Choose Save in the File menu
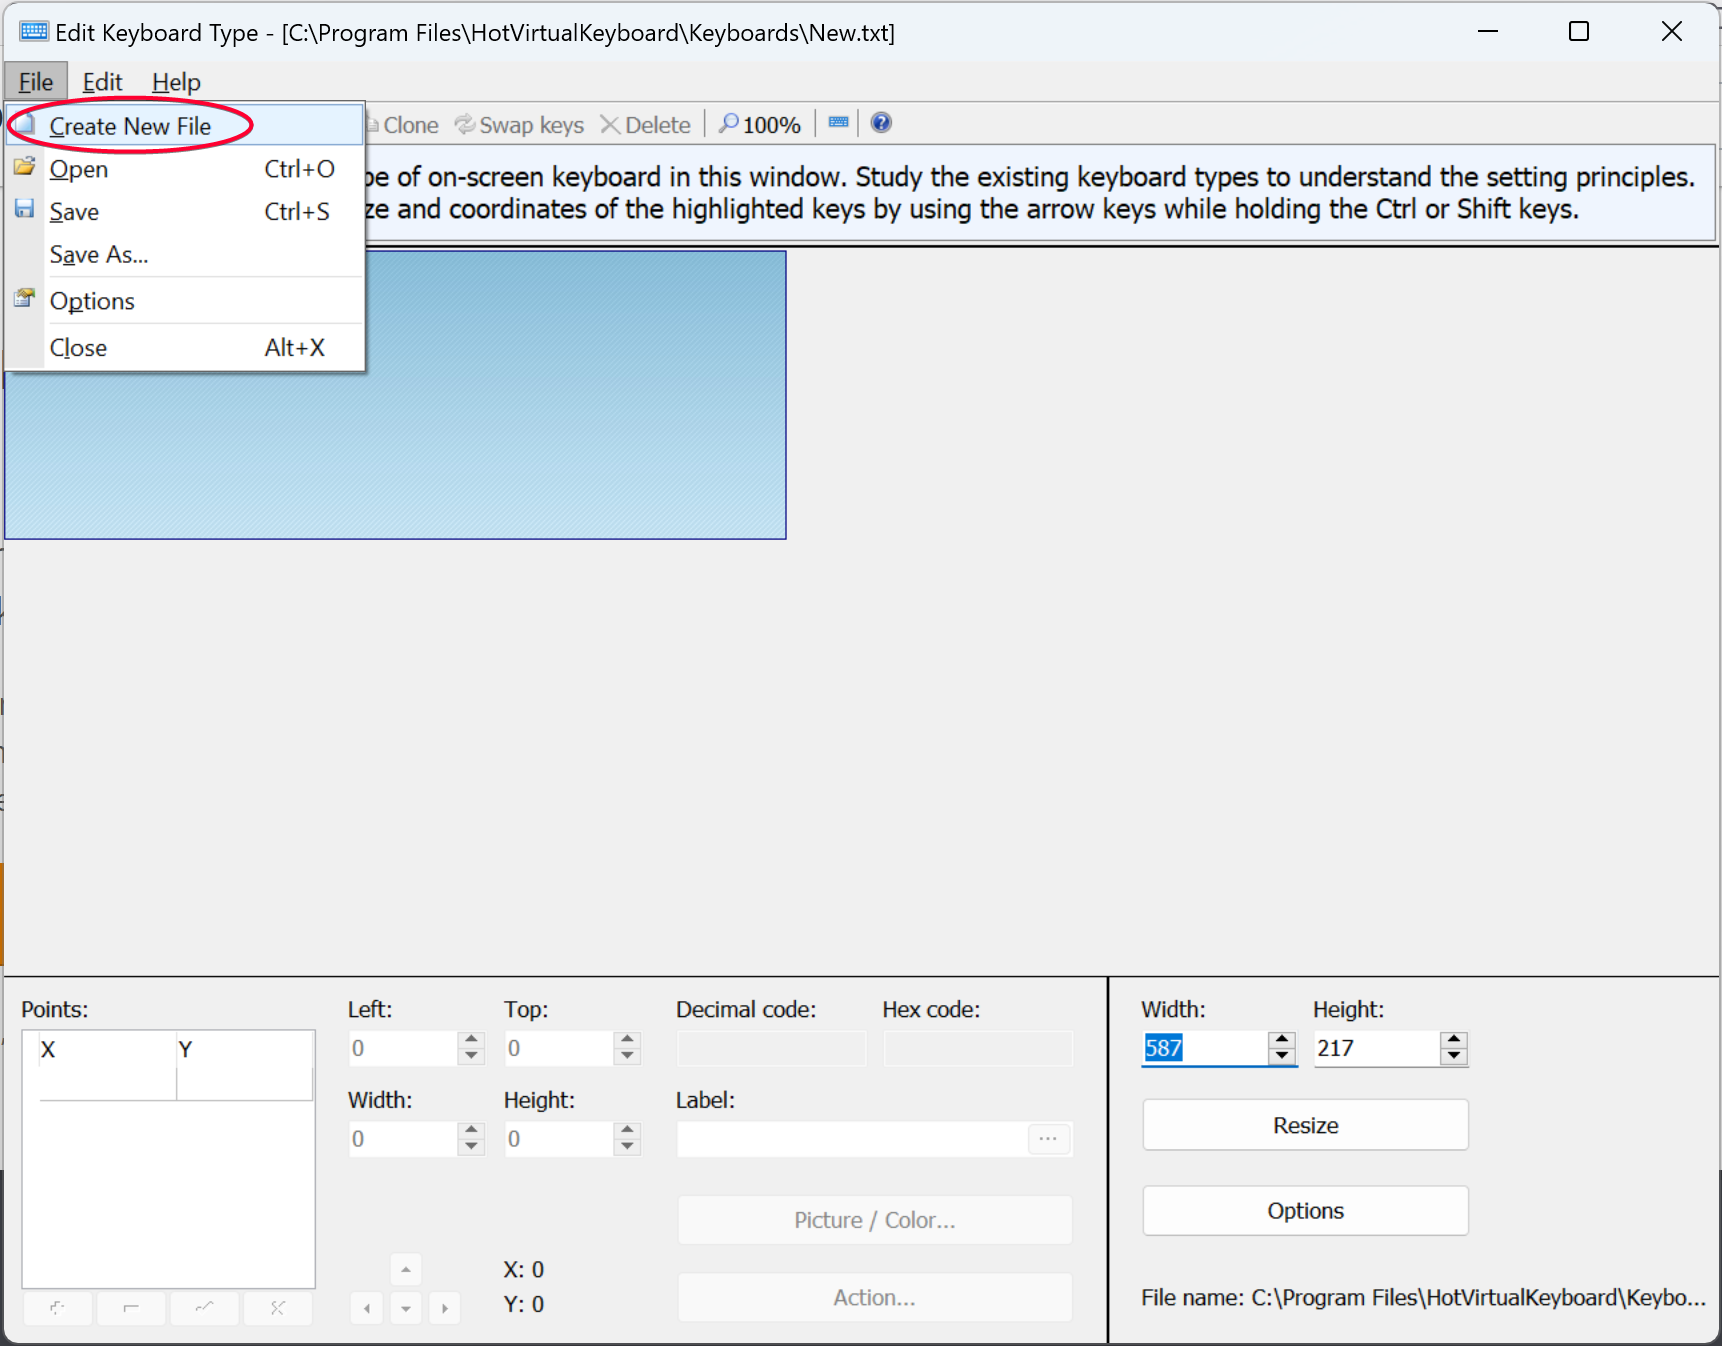 pyautogui.click(x=185, y=212)
